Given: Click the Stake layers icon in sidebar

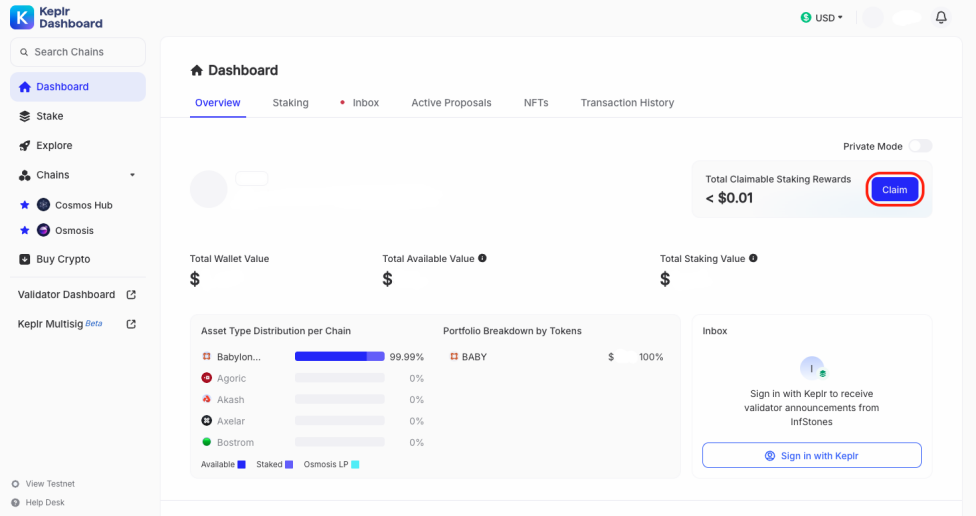Looking at the screenshot, I should coord(24,116).
